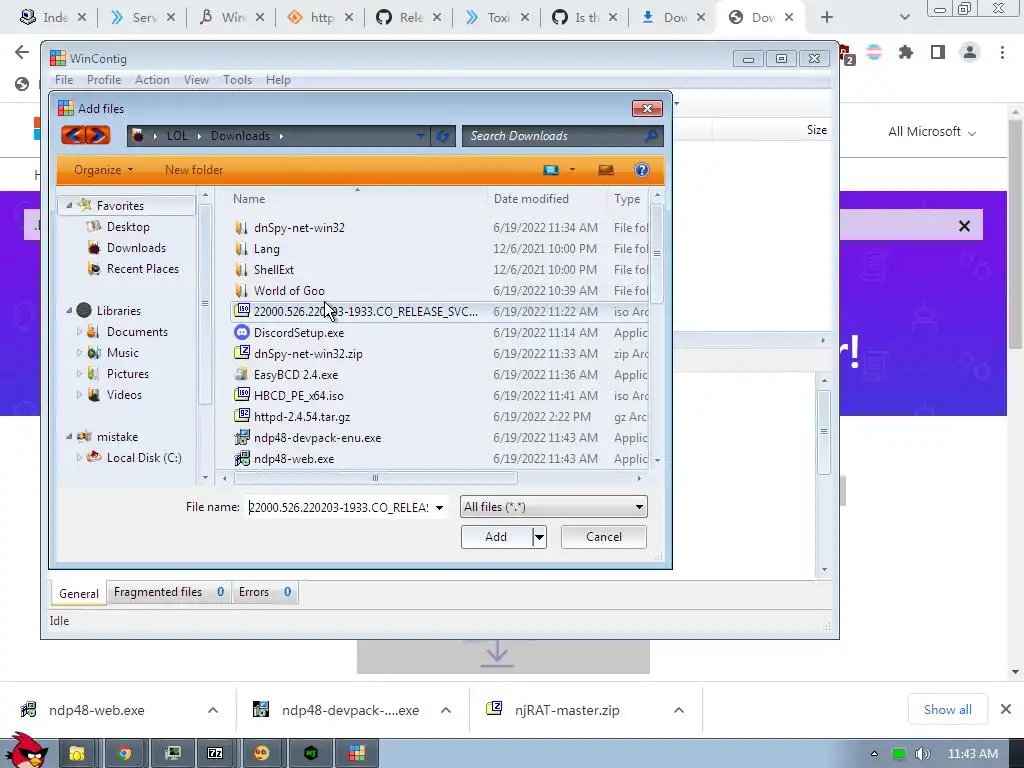Screen dimensions: 1024x768
Task: Click New folder in toolbar
Action: pyautogui.click(x=194, y=170)
